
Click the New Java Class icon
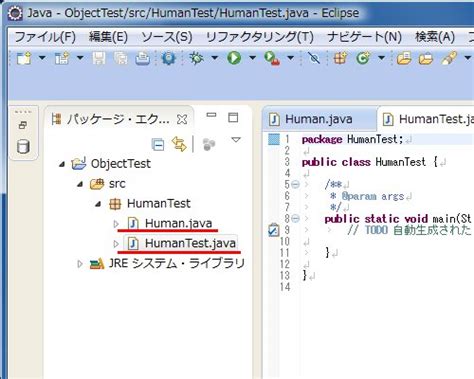[x=363, y=58]
